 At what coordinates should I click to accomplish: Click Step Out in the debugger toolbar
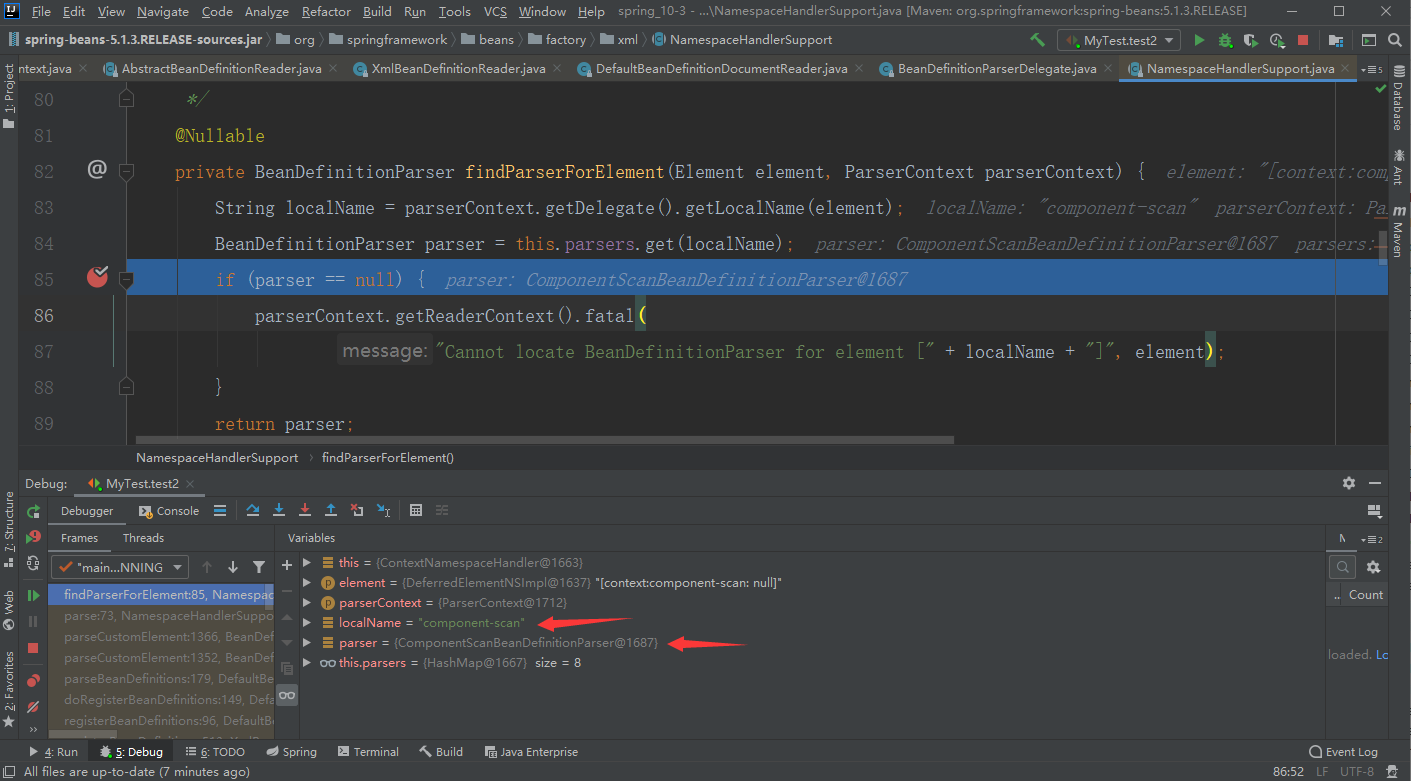(x=331, y=510)
